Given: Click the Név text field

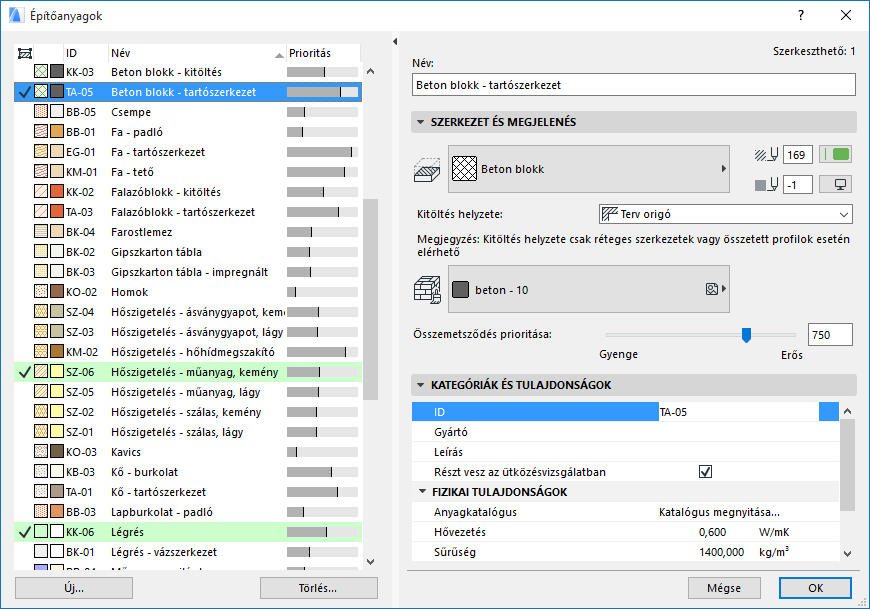Looking at the screenshot, I should [x=634, y=85].
